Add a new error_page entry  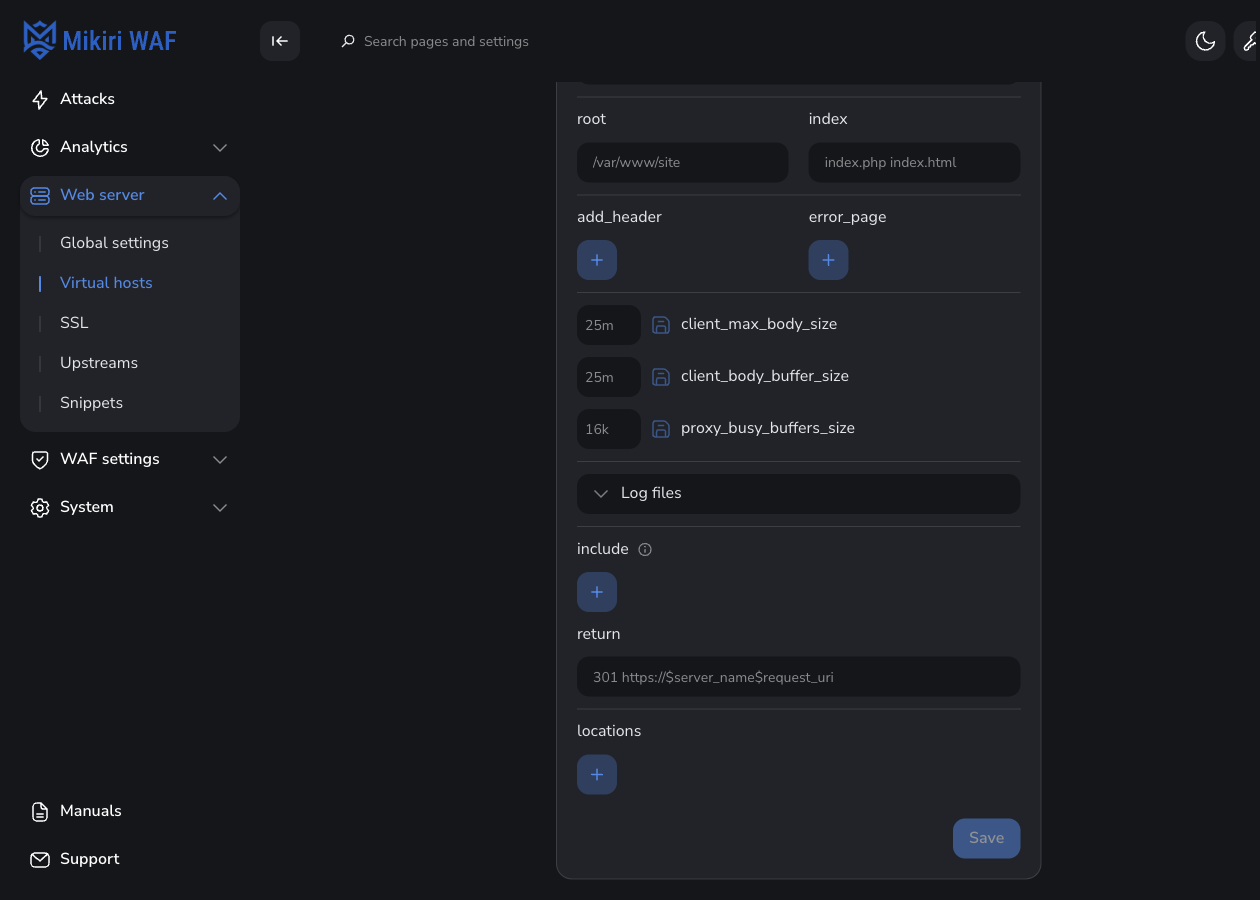click(x=829, y=260)
